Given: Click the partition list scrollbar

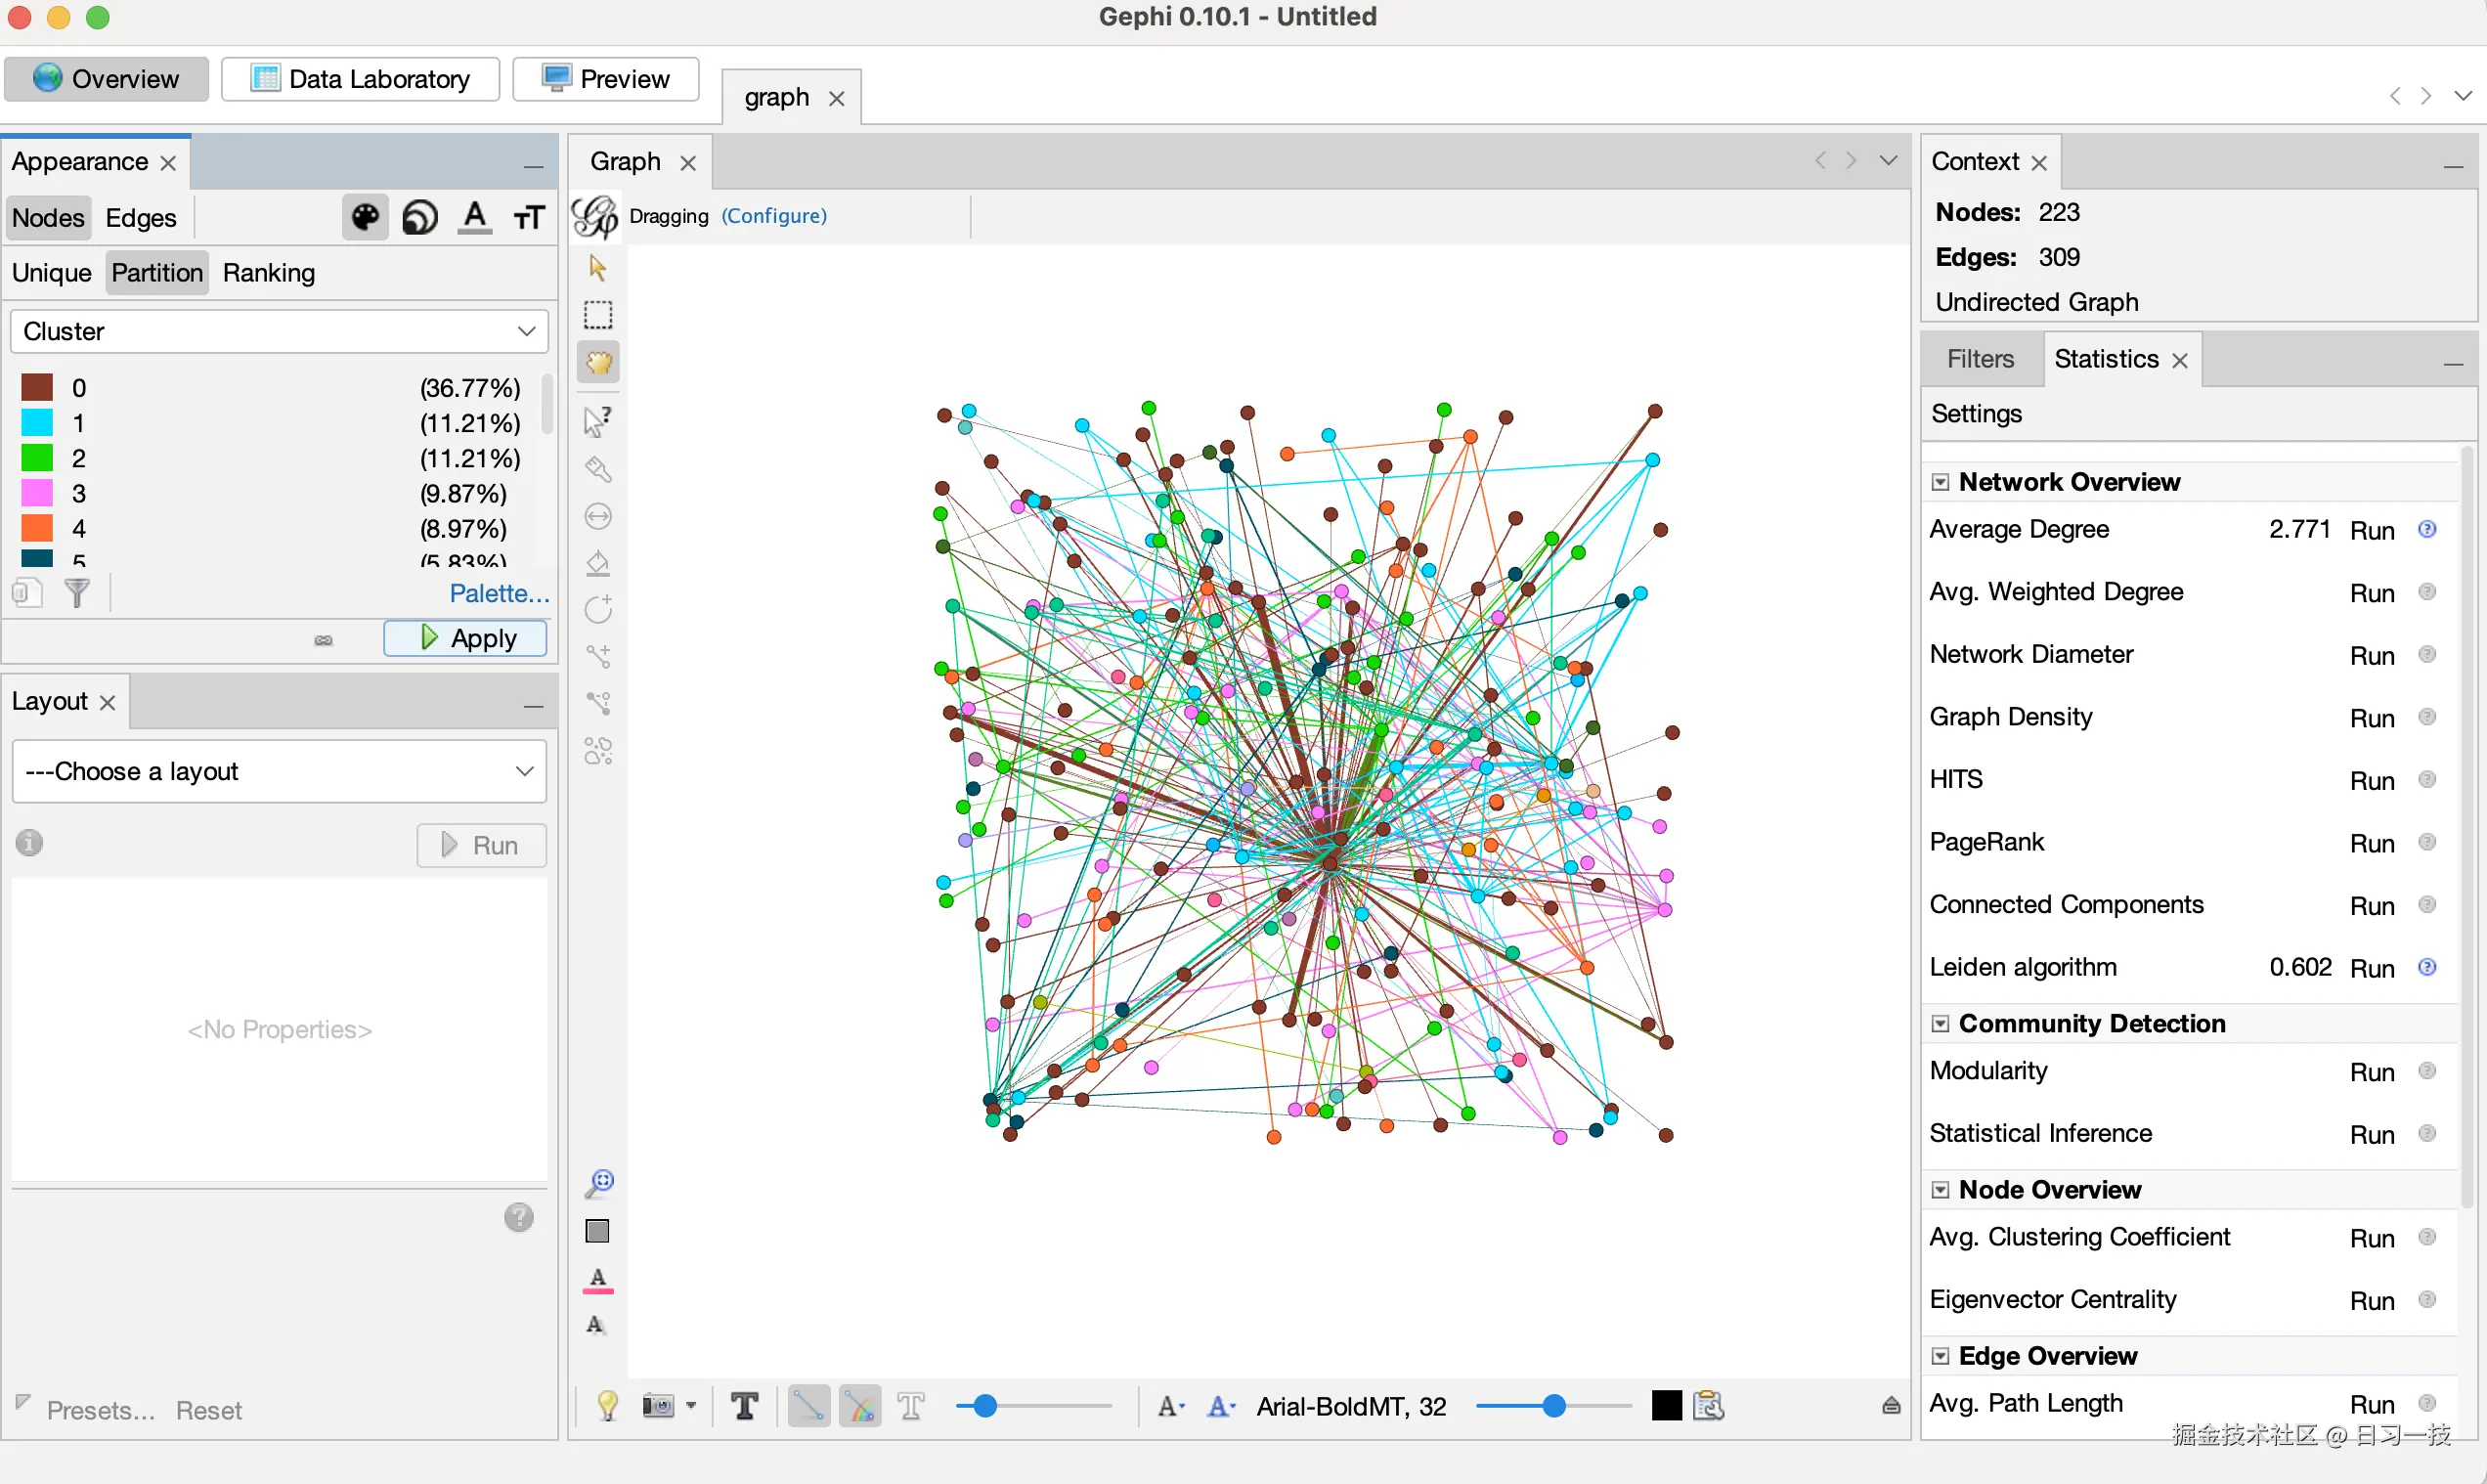Looking at the screenshot, I should pos(547,404).
